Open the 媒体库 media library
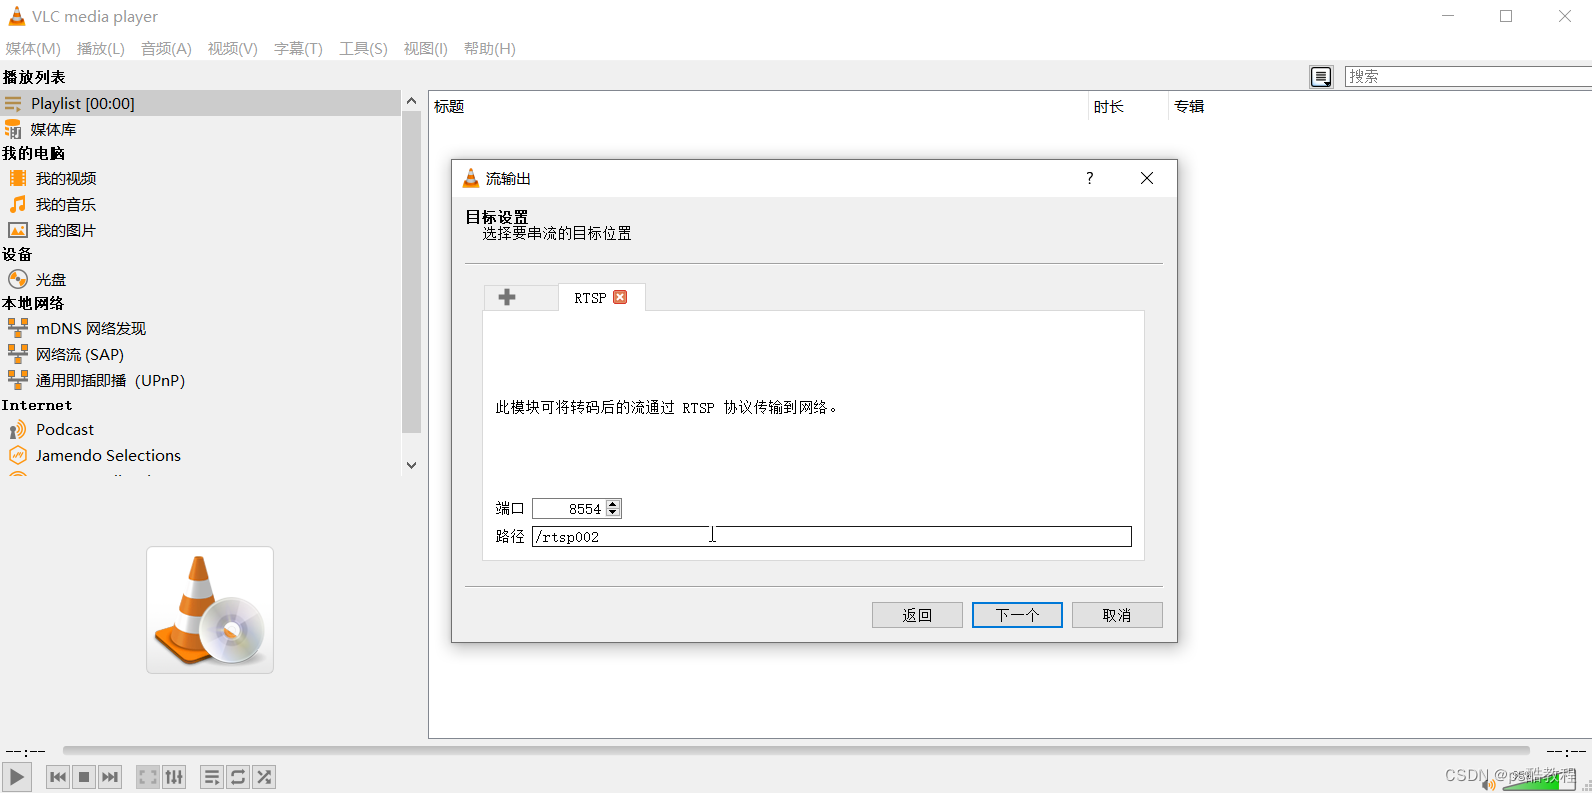Screen dimensions: 1592x793 point(53,129)
